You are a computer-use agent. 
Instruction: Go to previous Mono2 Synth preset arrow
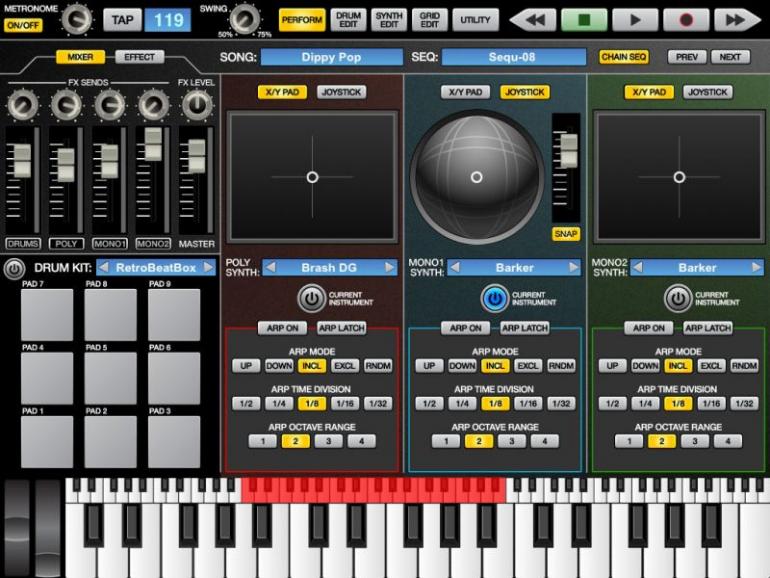click(637, 268)
